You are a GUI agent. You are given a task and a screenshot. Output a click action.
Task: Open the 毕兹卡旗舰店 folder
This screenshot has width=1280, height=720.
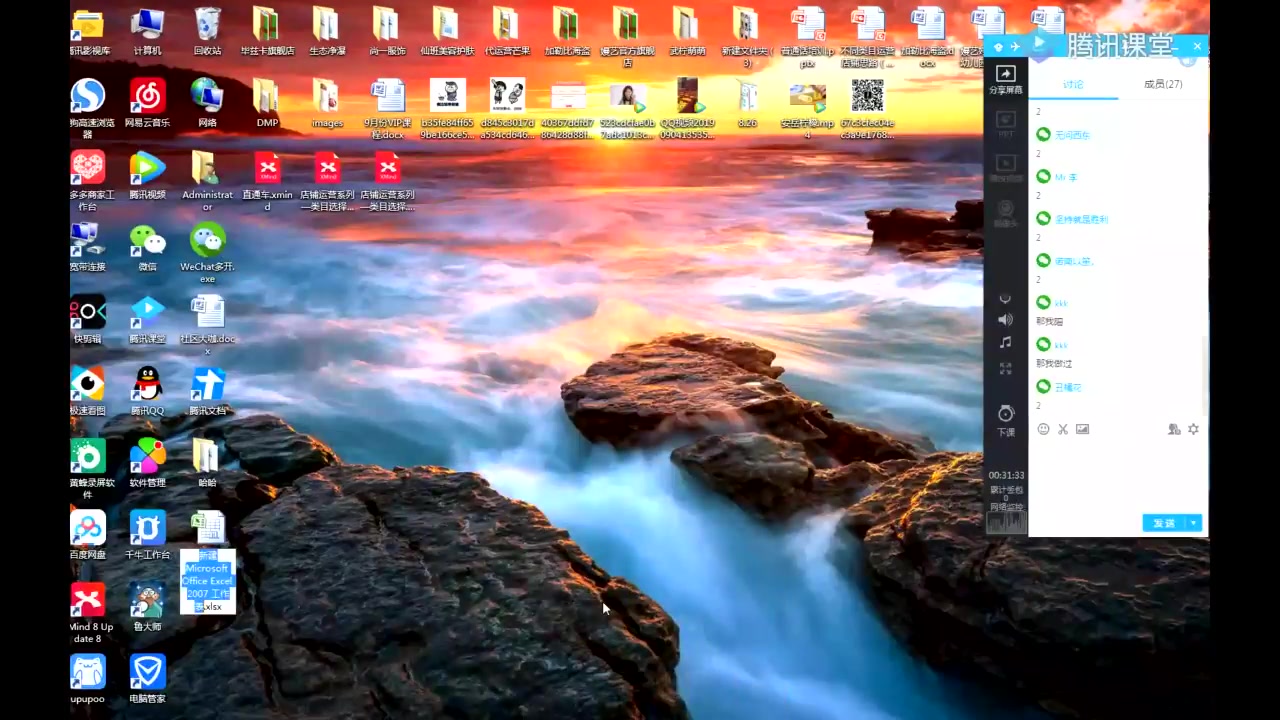click(x=267, y=31)
